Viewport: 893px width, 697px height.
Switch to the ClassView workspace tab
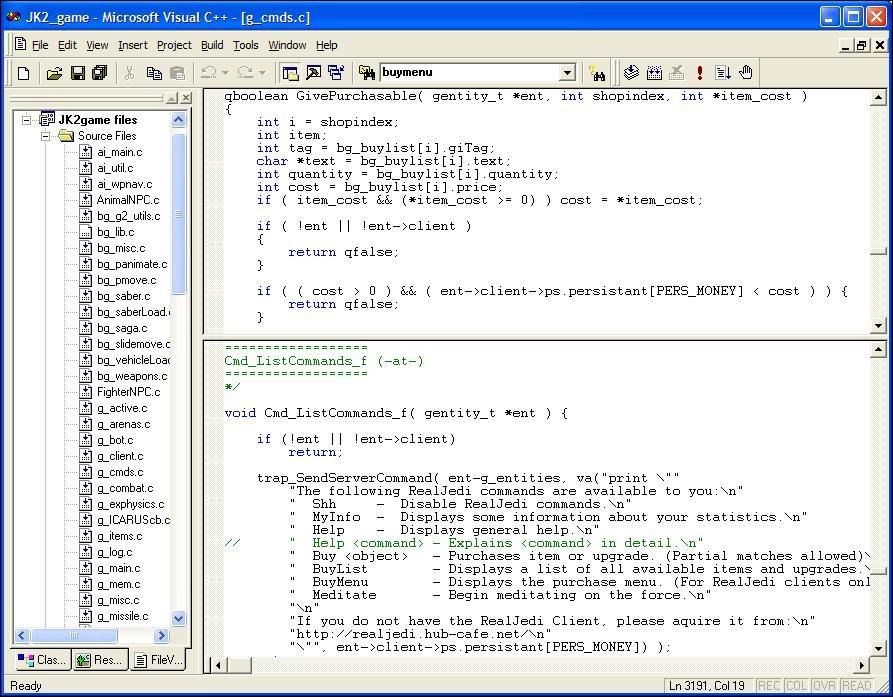pyautogui.click(x=42, y=660)
